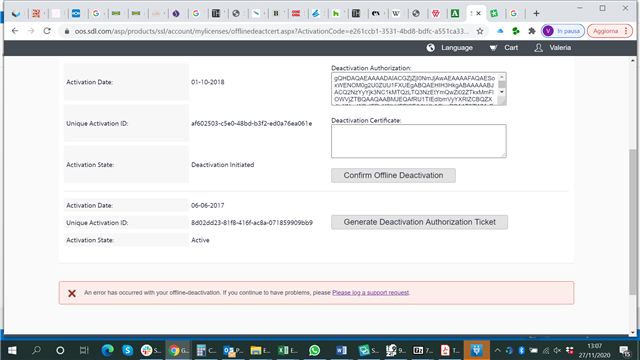Open the notification center icon
The height and width of the screenshot is (360, 640).
point(624,351)
